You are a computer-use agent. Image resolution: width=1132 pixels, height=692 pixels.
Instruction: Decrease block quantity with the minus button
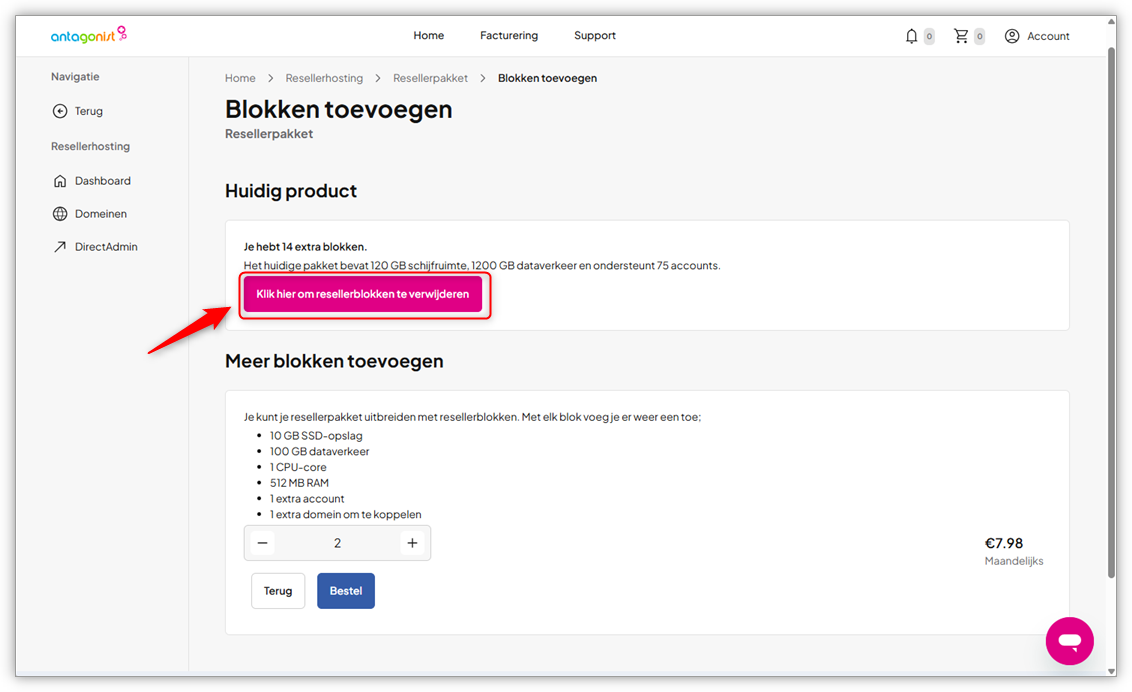tap(262, 542)
